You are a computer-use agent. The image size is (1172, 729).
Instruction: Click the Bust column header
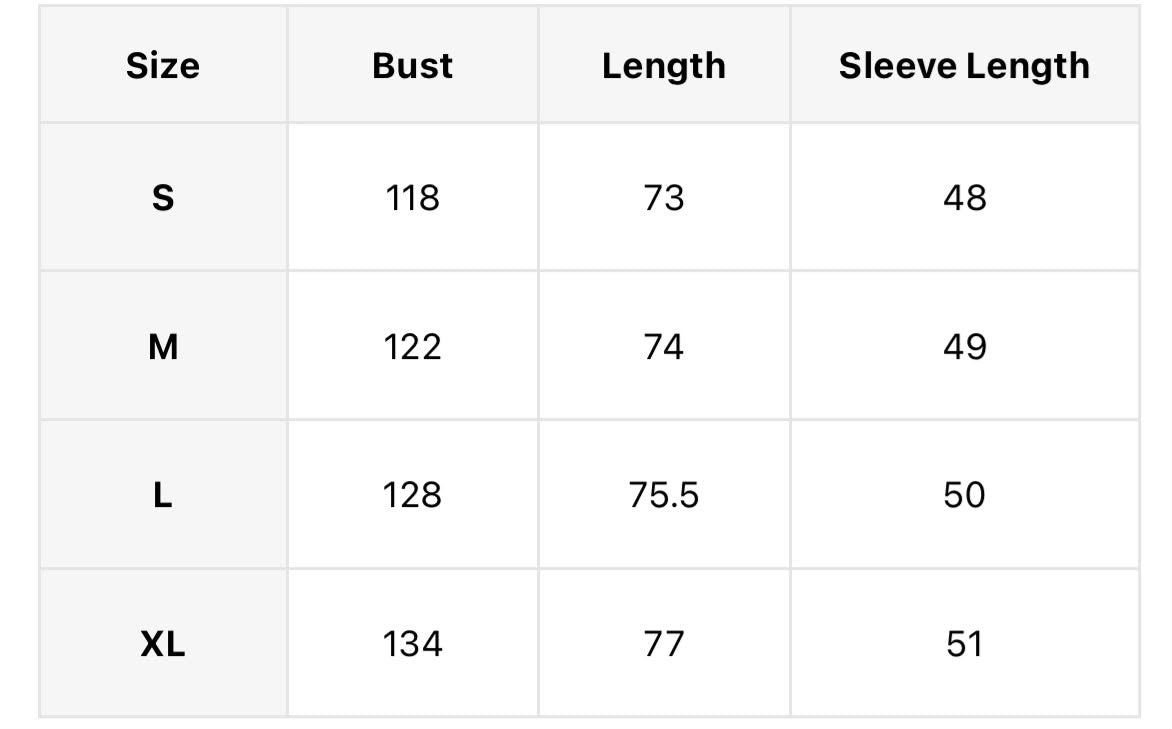(413, 66)
